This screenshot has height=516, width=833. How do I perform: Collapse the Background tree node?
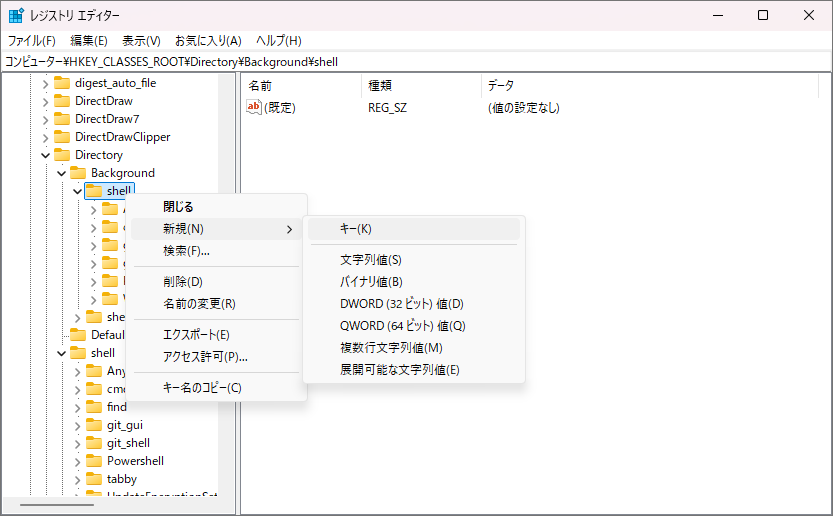pyautogui.click(x=62, y=174)
